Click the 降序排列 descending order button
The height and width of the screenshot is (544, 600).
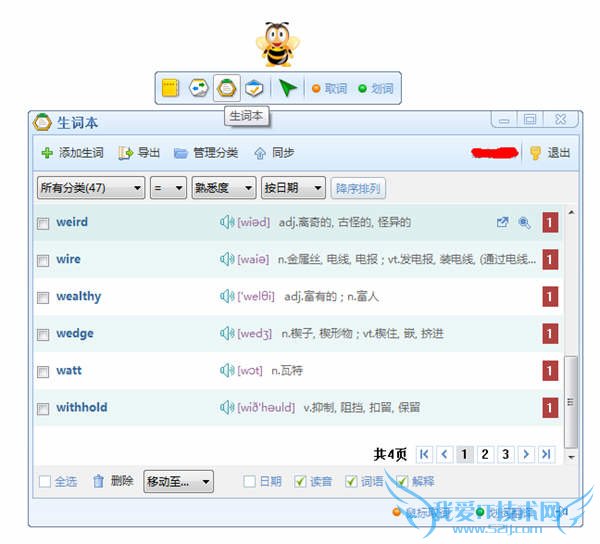pos(358,188)
